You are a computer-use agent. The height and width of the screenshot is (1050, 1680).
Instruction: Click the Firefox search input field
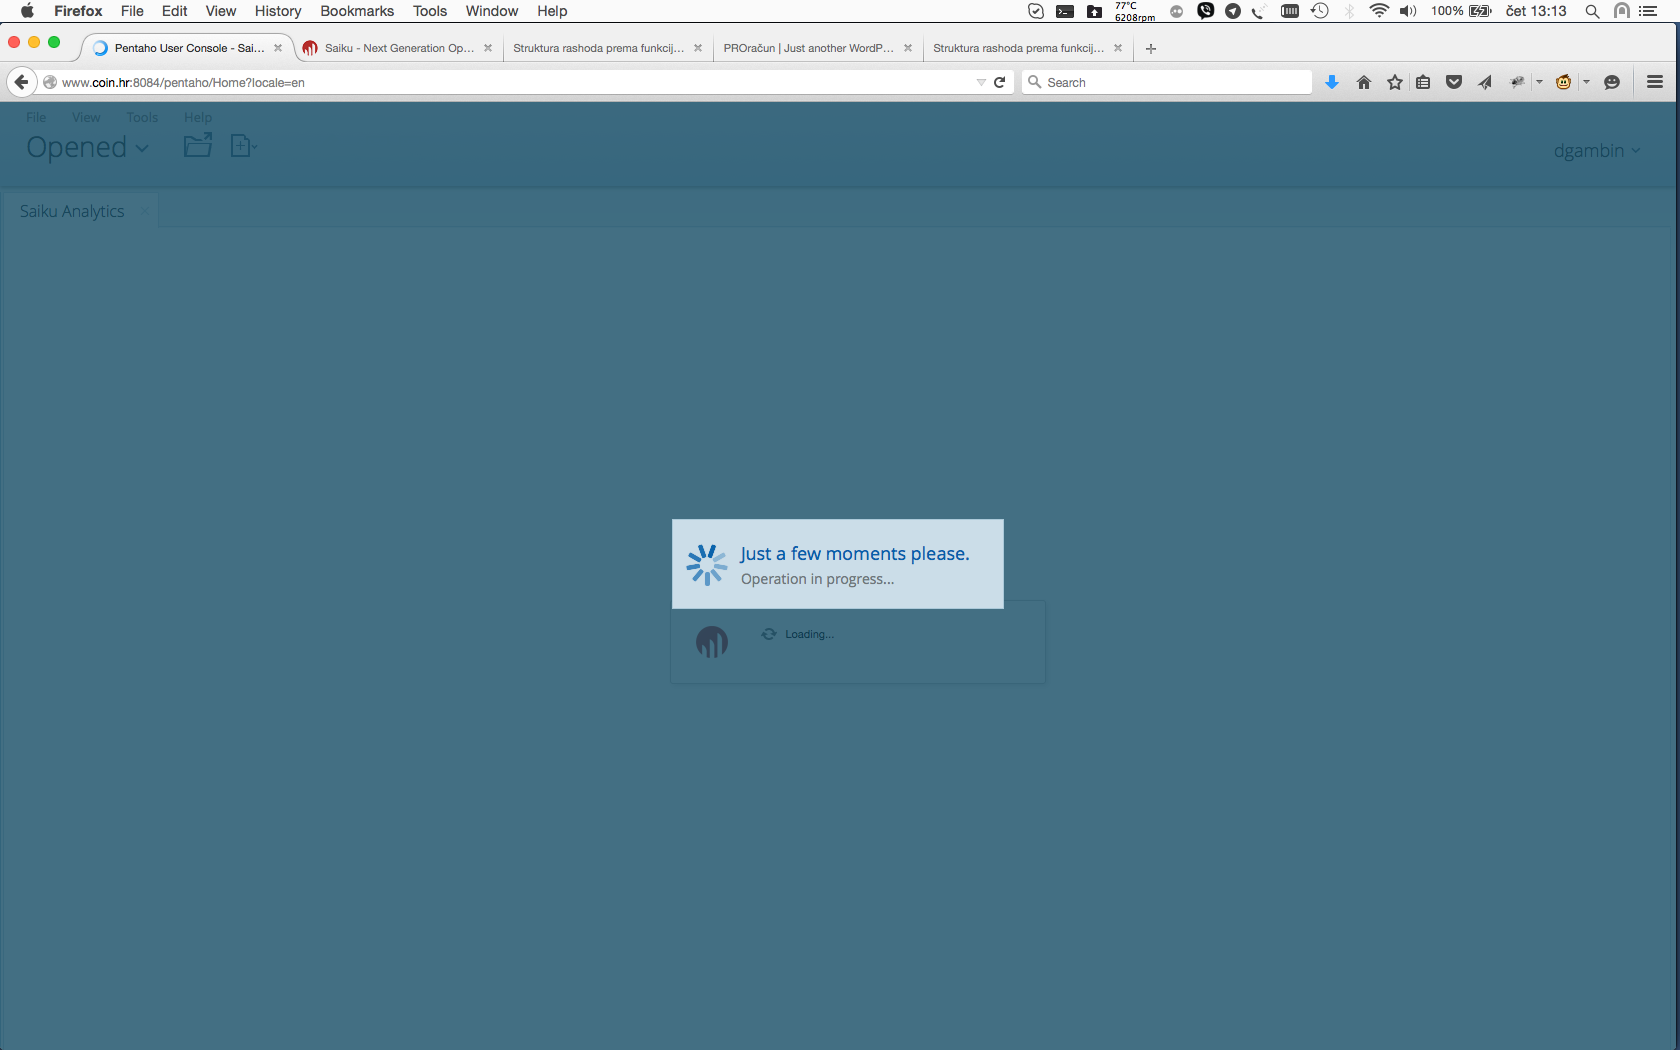tap(1167, 82)
